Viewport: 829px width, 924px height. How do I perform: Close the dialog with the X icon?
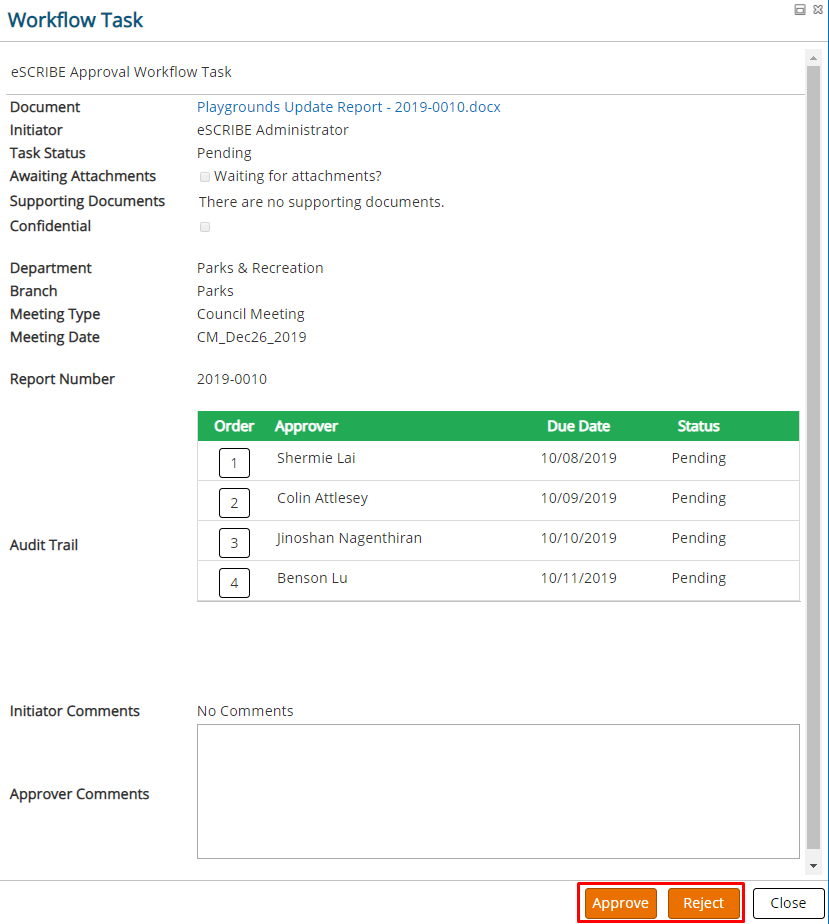[818, 9]
